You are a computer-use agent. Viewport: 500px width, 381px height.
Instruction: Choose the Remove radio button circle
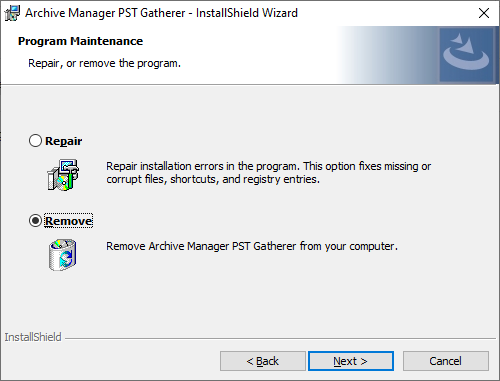pos(35,221)
